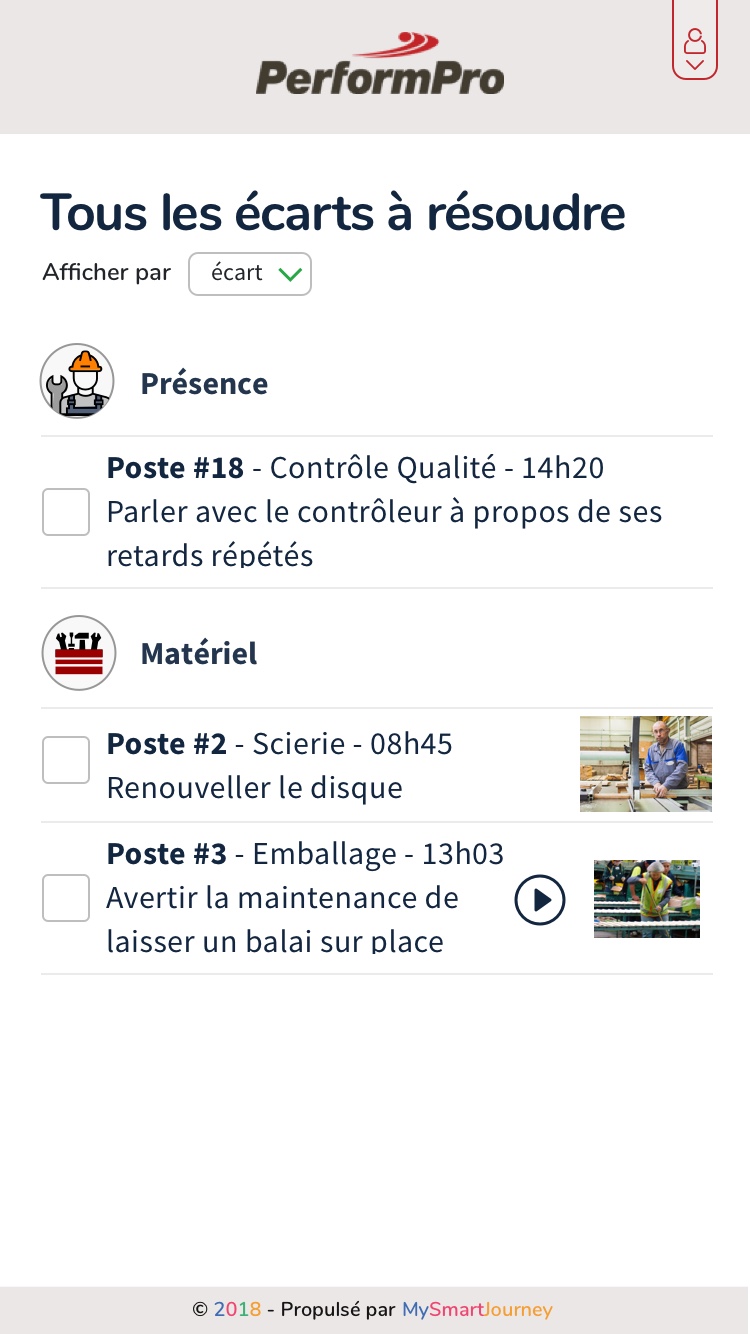Click the Matériel toolbox icon
This screenshot has height=1334, width=750.
point(79,653)
